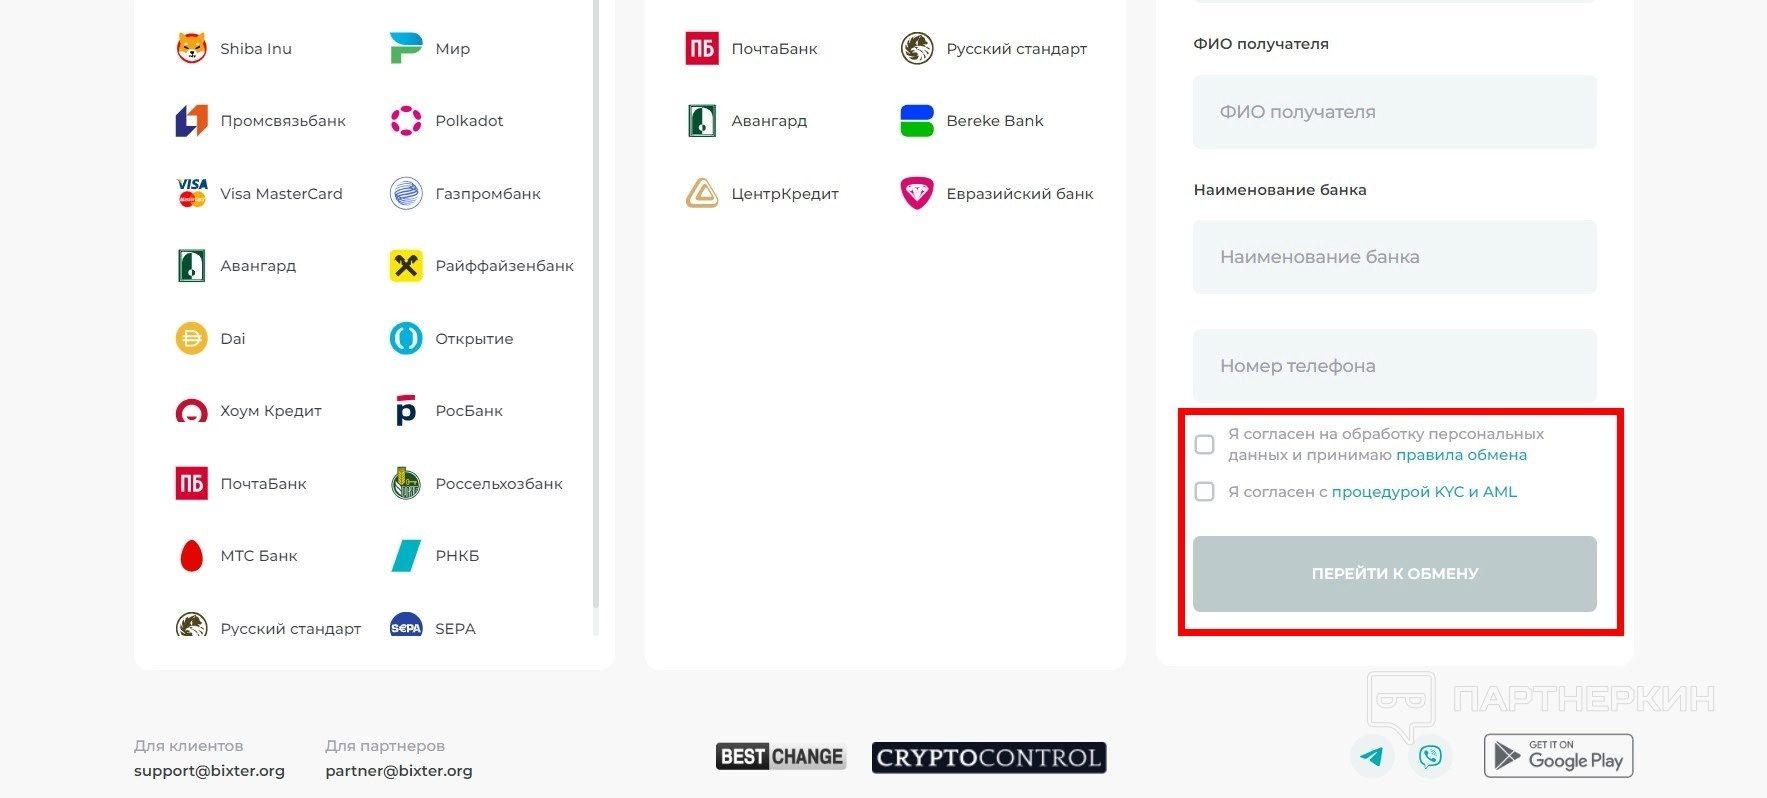Select the Газпромбанк logo
1767x798 pixels.
406,193
